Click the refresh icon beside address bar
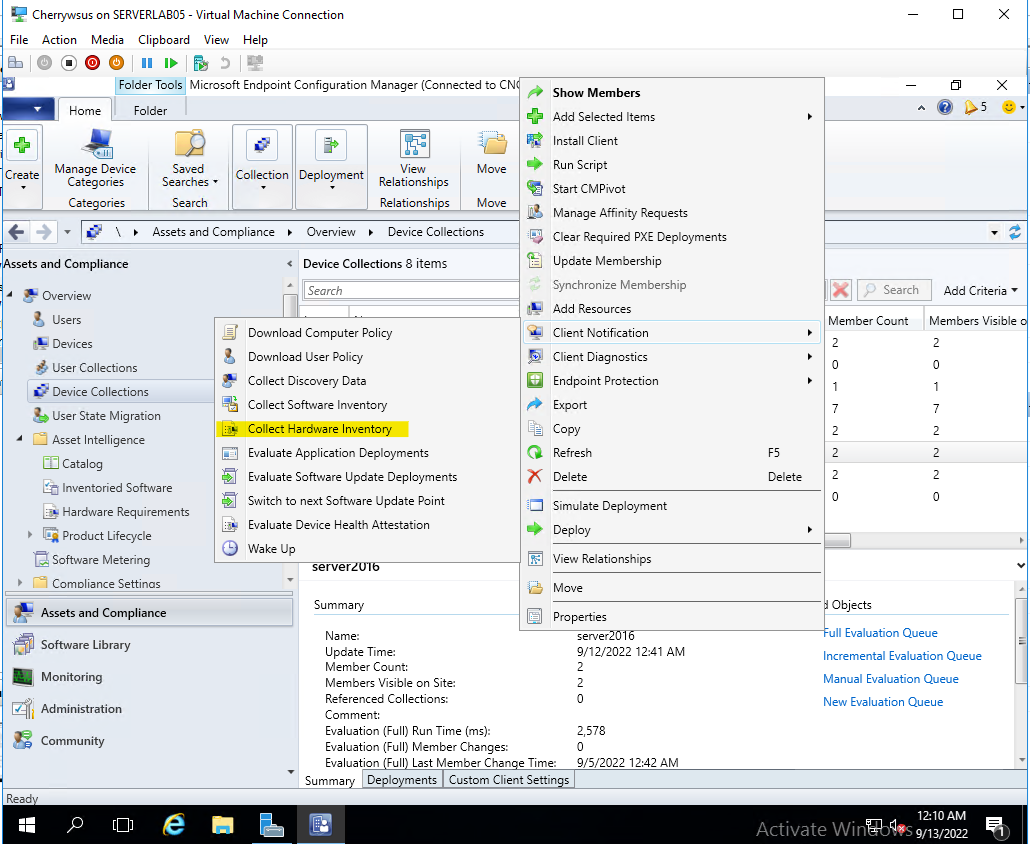This screenshot has height=844, width=1030. (x=1015, y=232)
